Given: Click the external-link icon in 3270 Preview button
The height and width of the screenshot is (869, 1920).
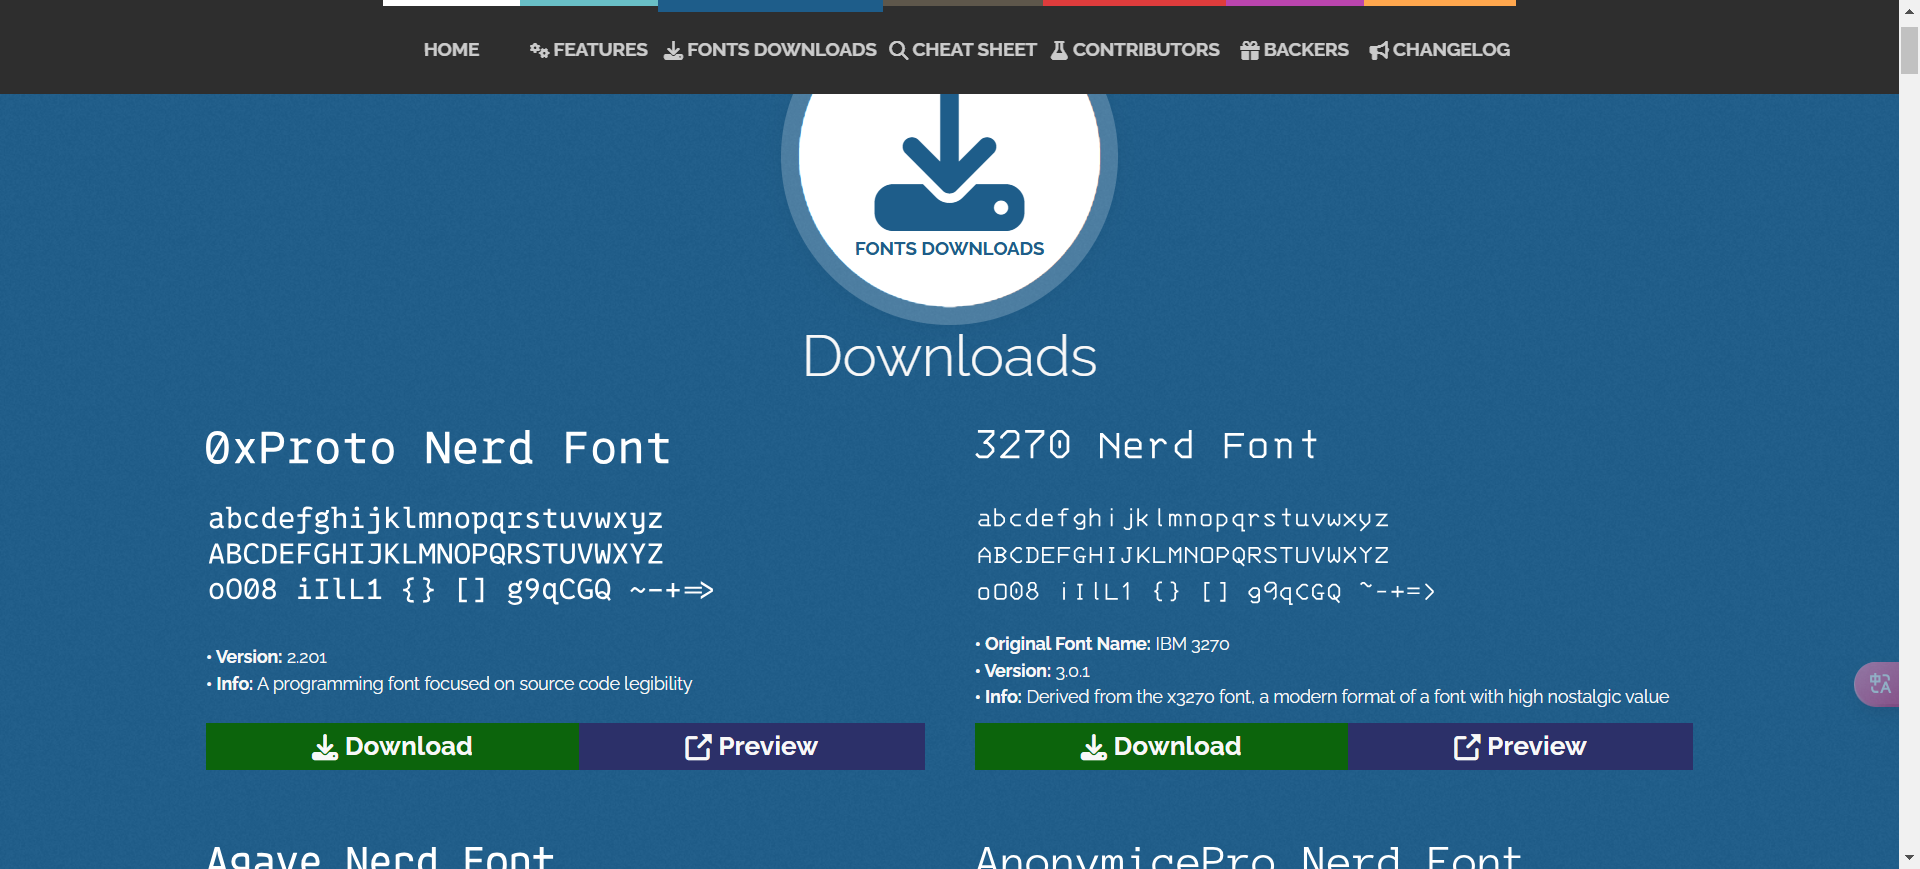Looking at the screenshot, I should coord(1467,747).
